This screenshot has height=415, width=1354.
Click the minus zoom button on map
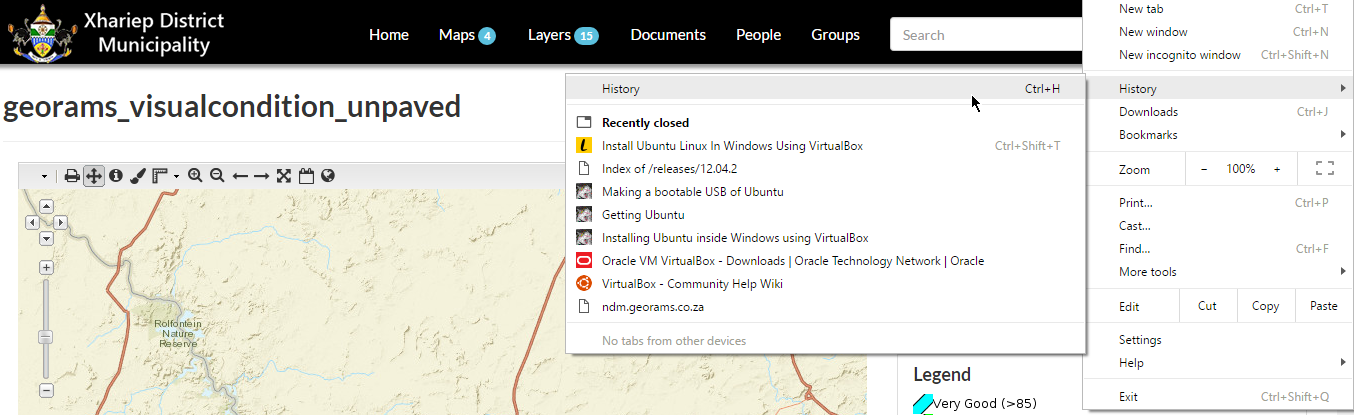pos(46,390)
